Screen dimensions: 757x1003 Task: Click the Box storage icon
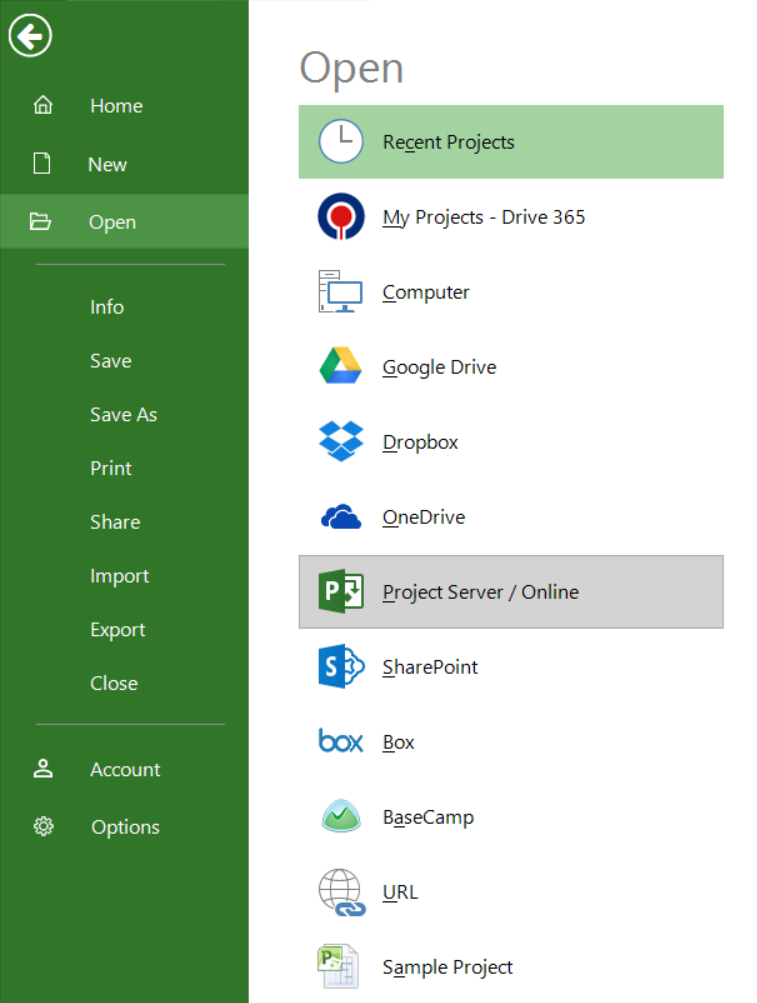[x=341, y=742]
